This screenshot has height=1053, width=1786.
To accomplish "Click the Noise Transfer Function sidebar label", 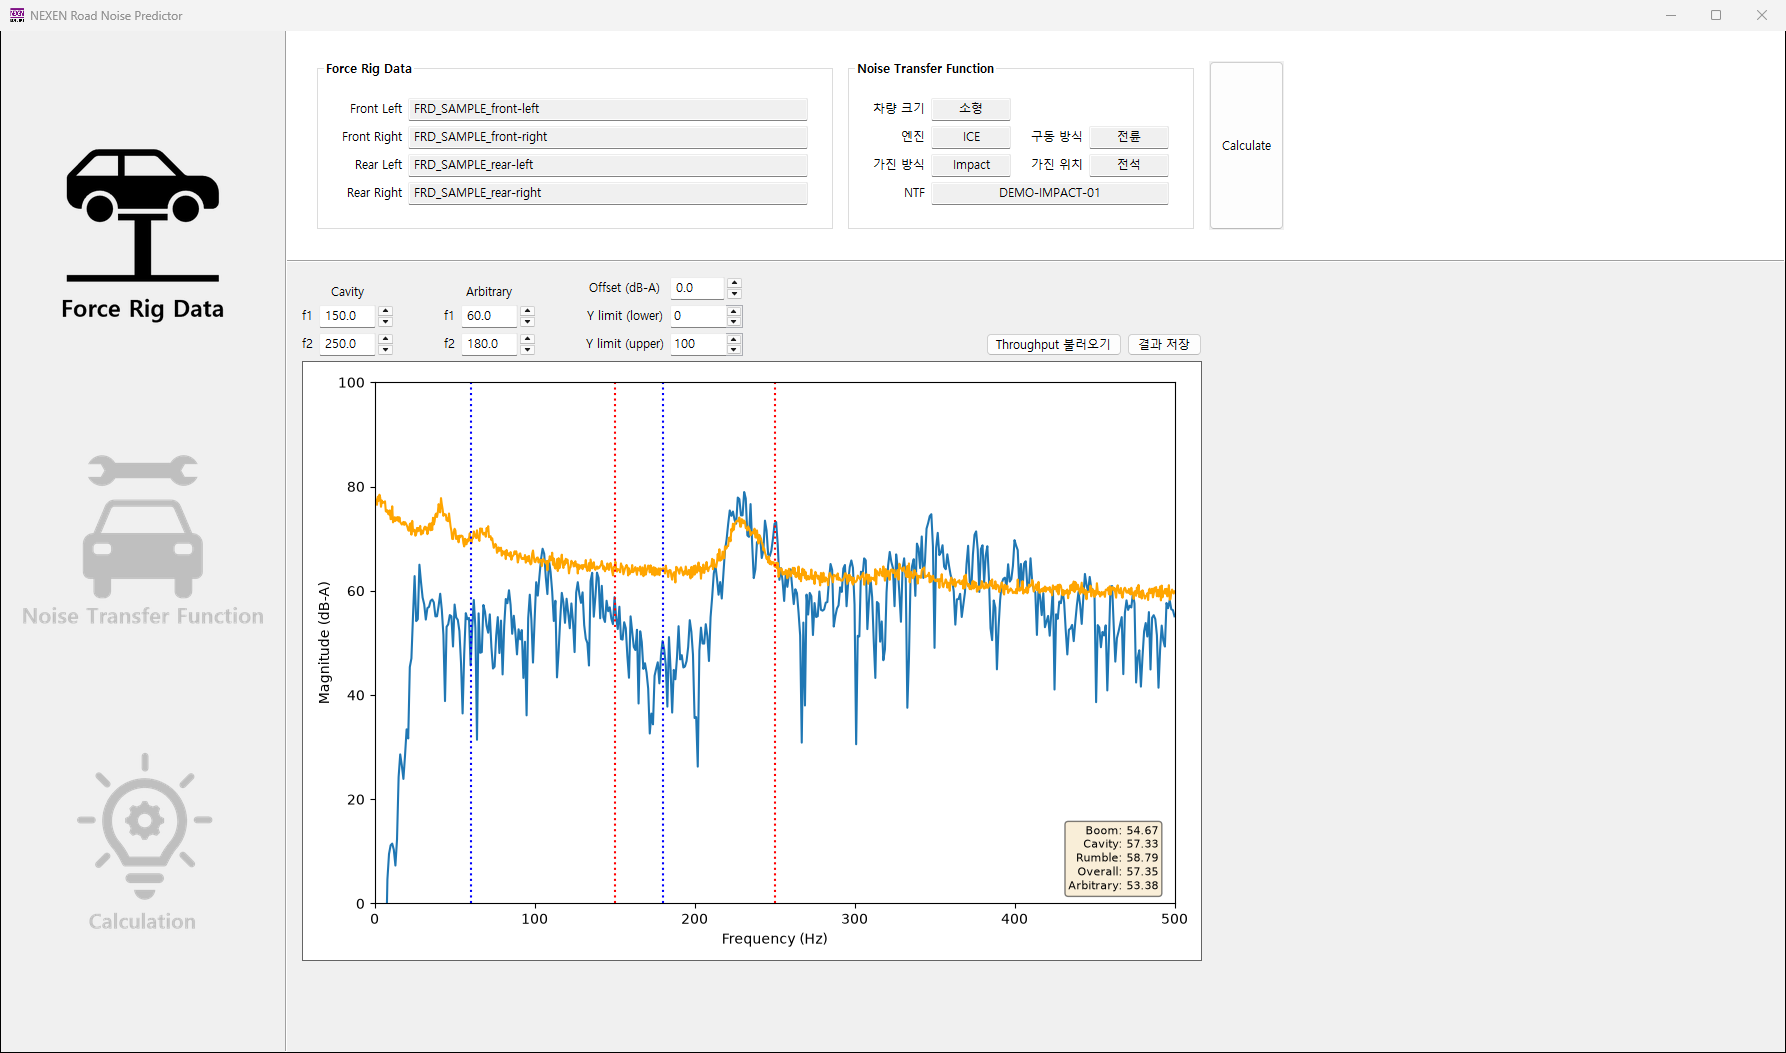I will pyautogui.click(x=143, y=616).
